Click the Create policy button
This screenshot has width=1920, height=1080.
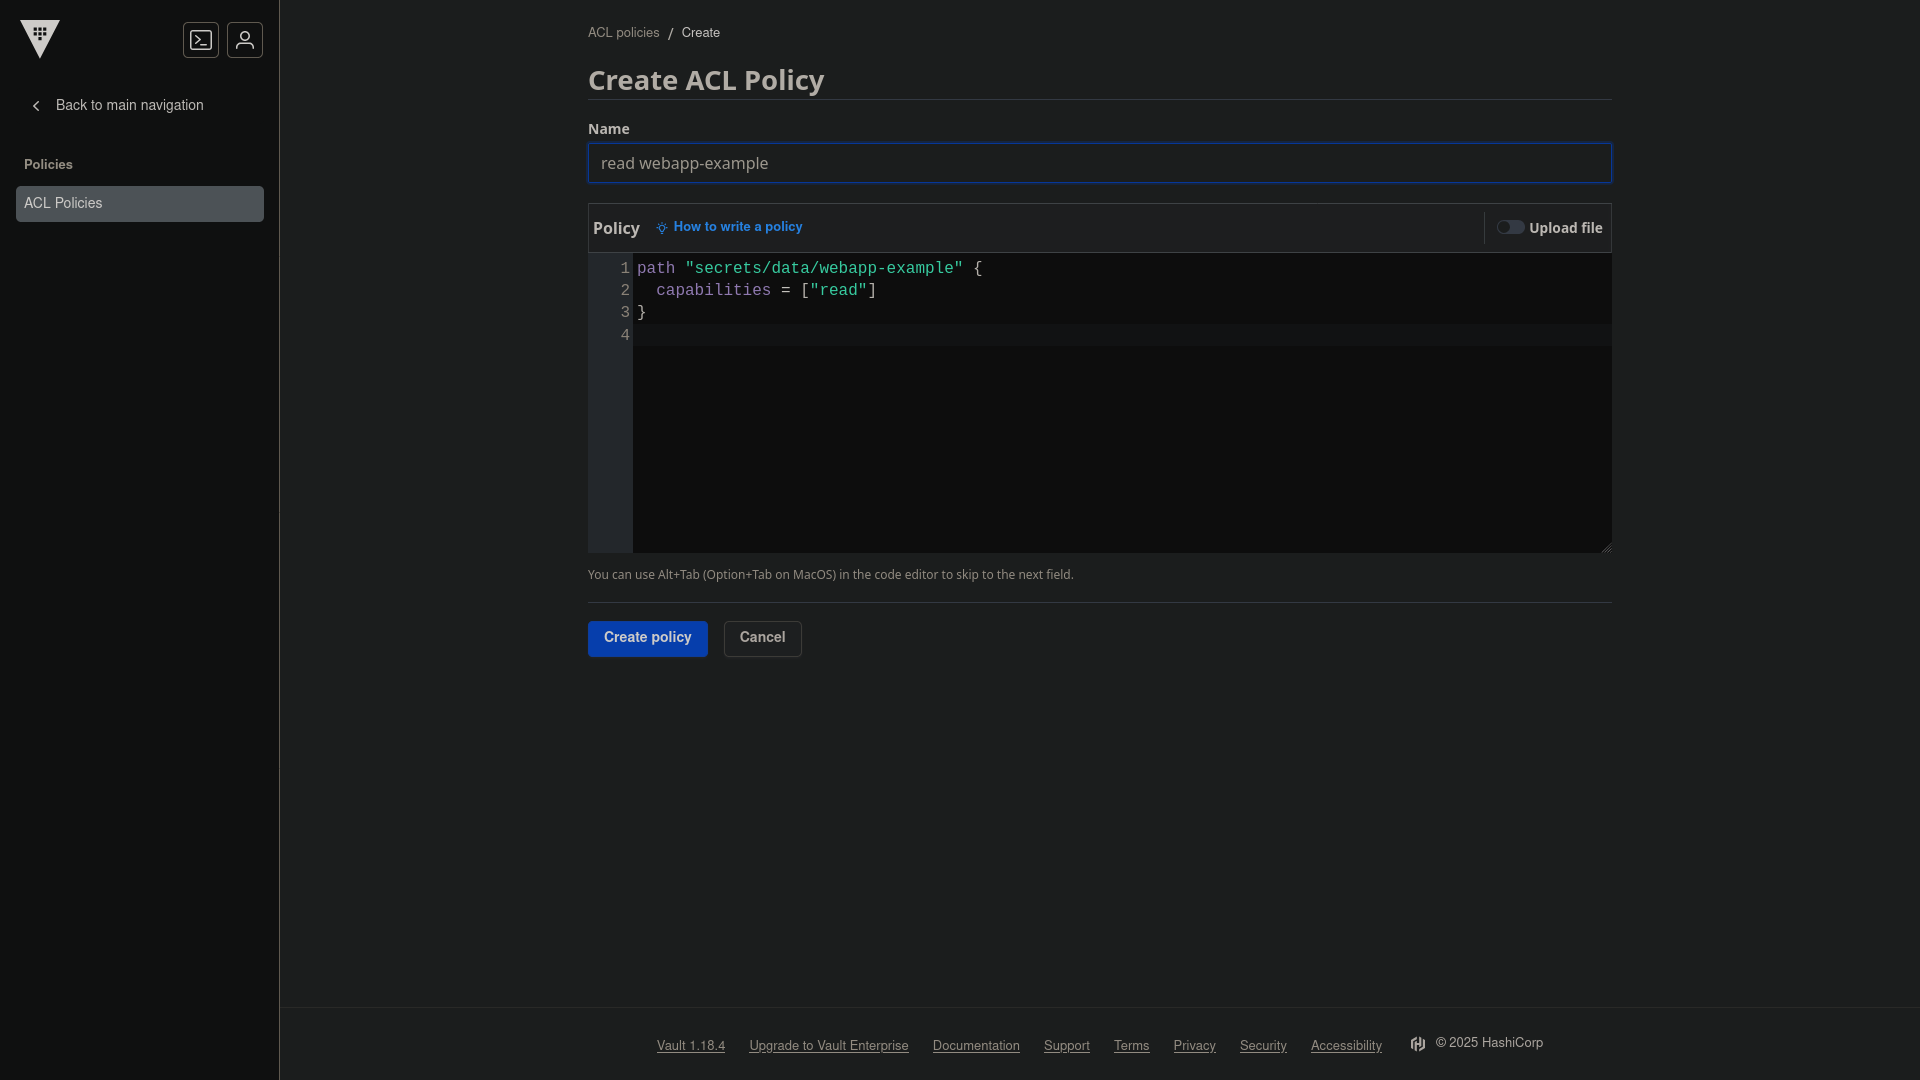[x=647, y=638]
